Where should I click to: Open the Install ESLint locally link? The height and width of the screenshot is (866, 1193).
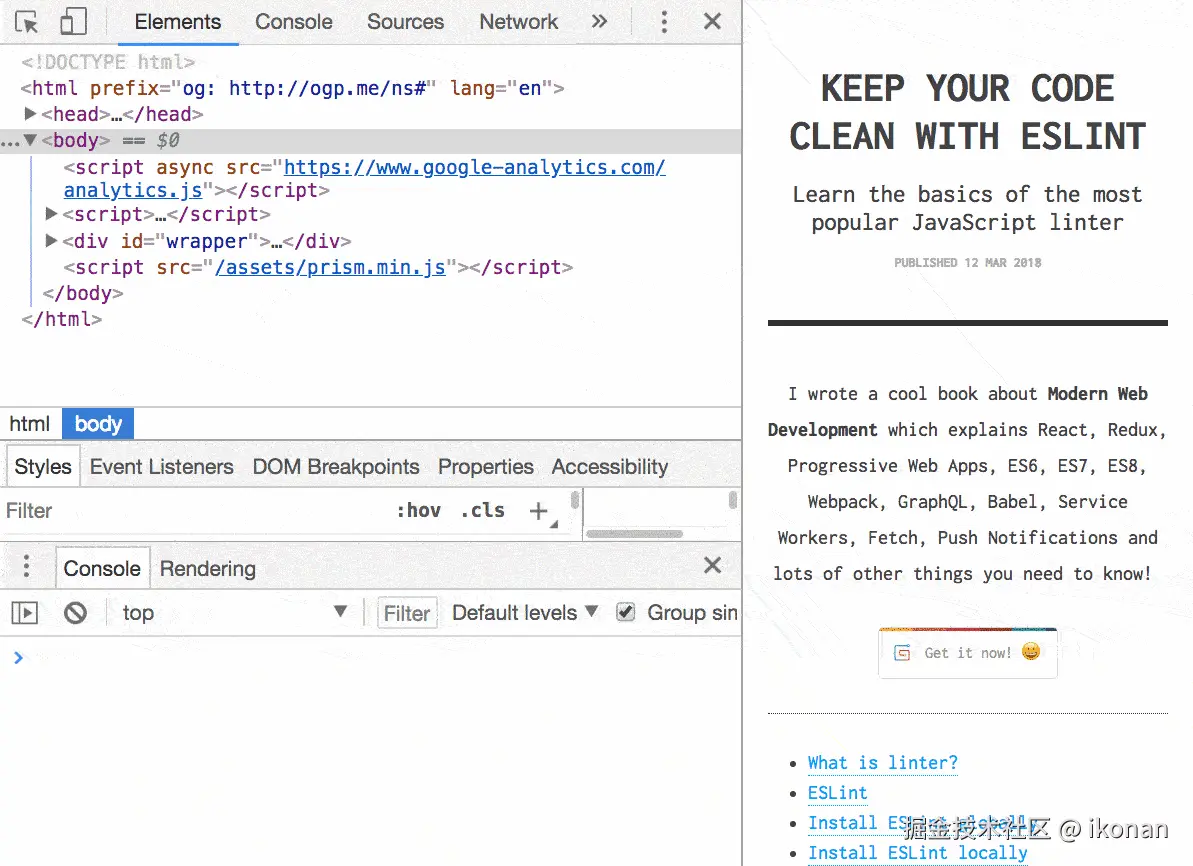click(x=918, y=853)
